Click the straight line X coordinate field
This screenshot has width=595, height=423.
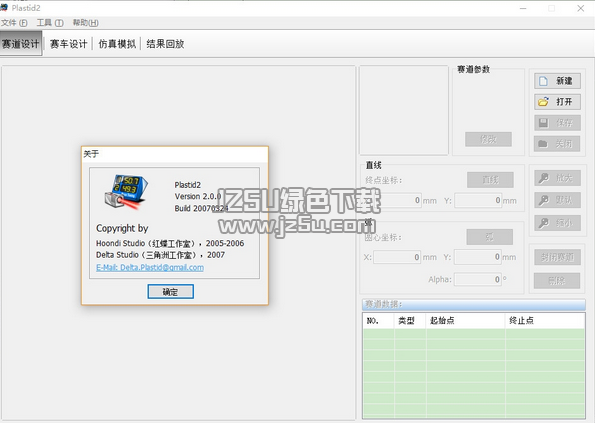(398, 200)
